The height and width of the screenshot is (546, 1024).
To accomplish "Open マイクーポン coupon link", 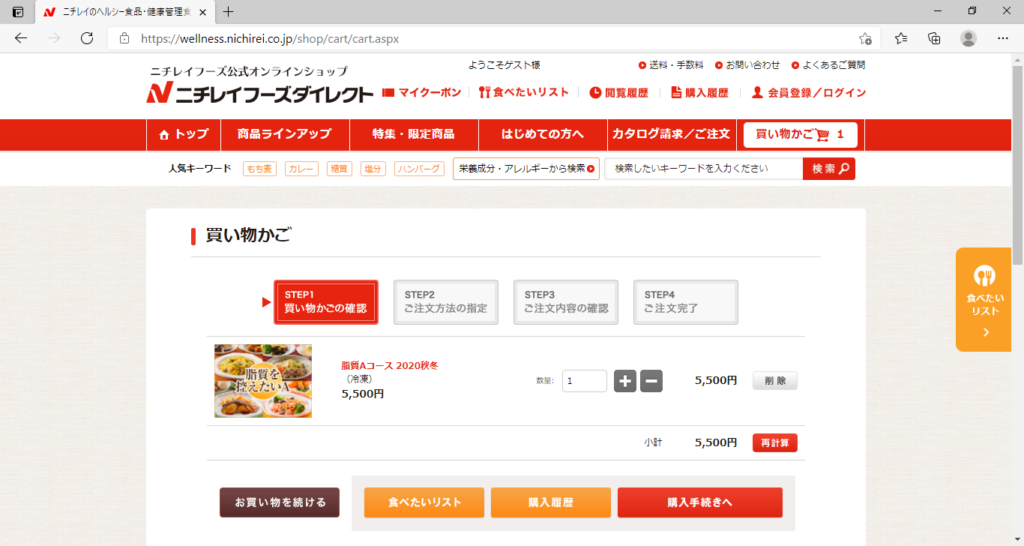I will click(421, 93).
